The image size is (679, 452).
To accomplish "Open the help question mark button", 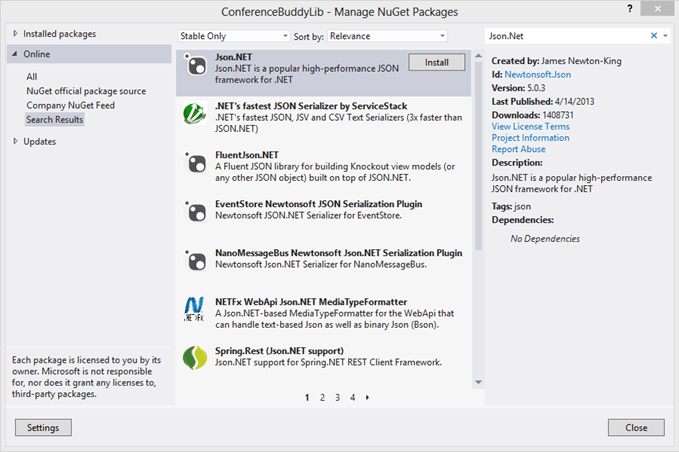I will 630,9.
